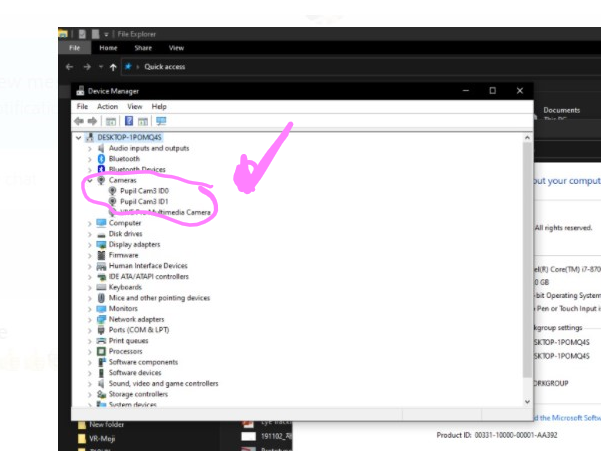
Task: Click the Ports (COM & LPT) icon
Action: [x=101, y=330]
